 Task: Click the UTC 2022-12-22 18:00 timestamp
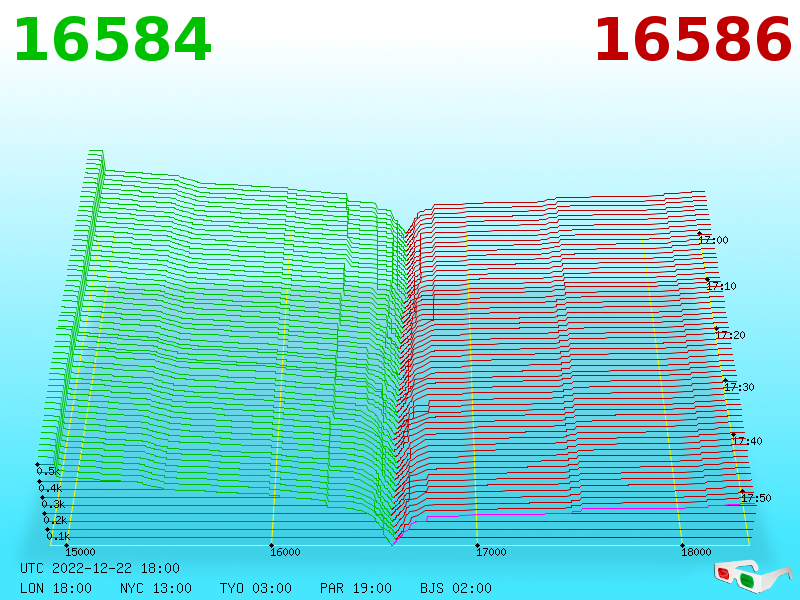click(x=100, y=568)
